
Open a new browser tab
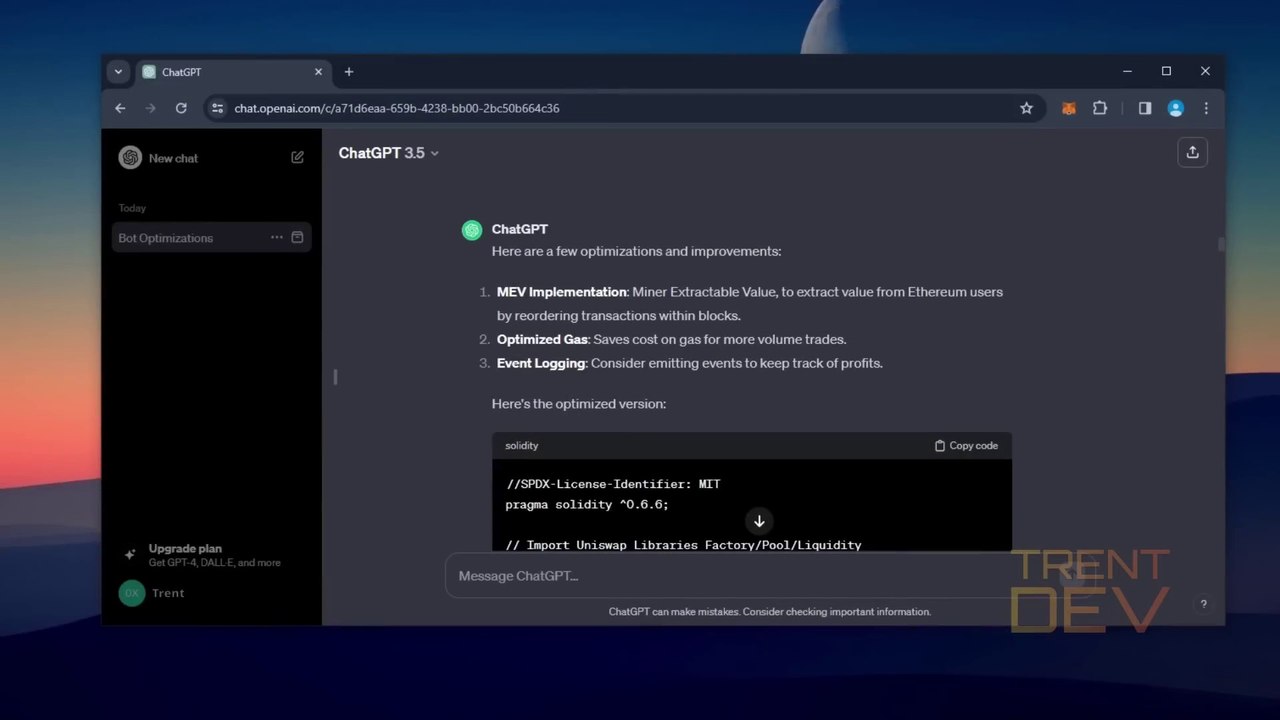point(349,72)
